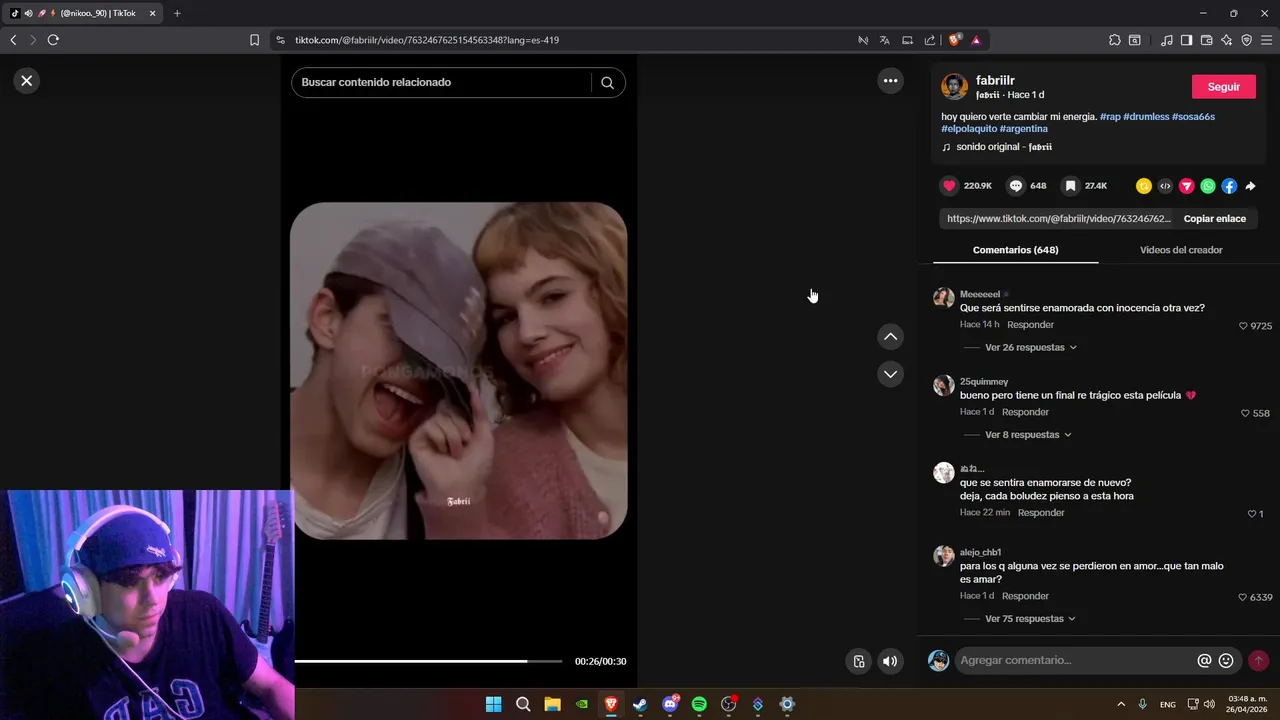Screen dimensions: 1280x720
Task: Open page translate icon in address bar
Action: pyautogui.click(x=884, y=40)
